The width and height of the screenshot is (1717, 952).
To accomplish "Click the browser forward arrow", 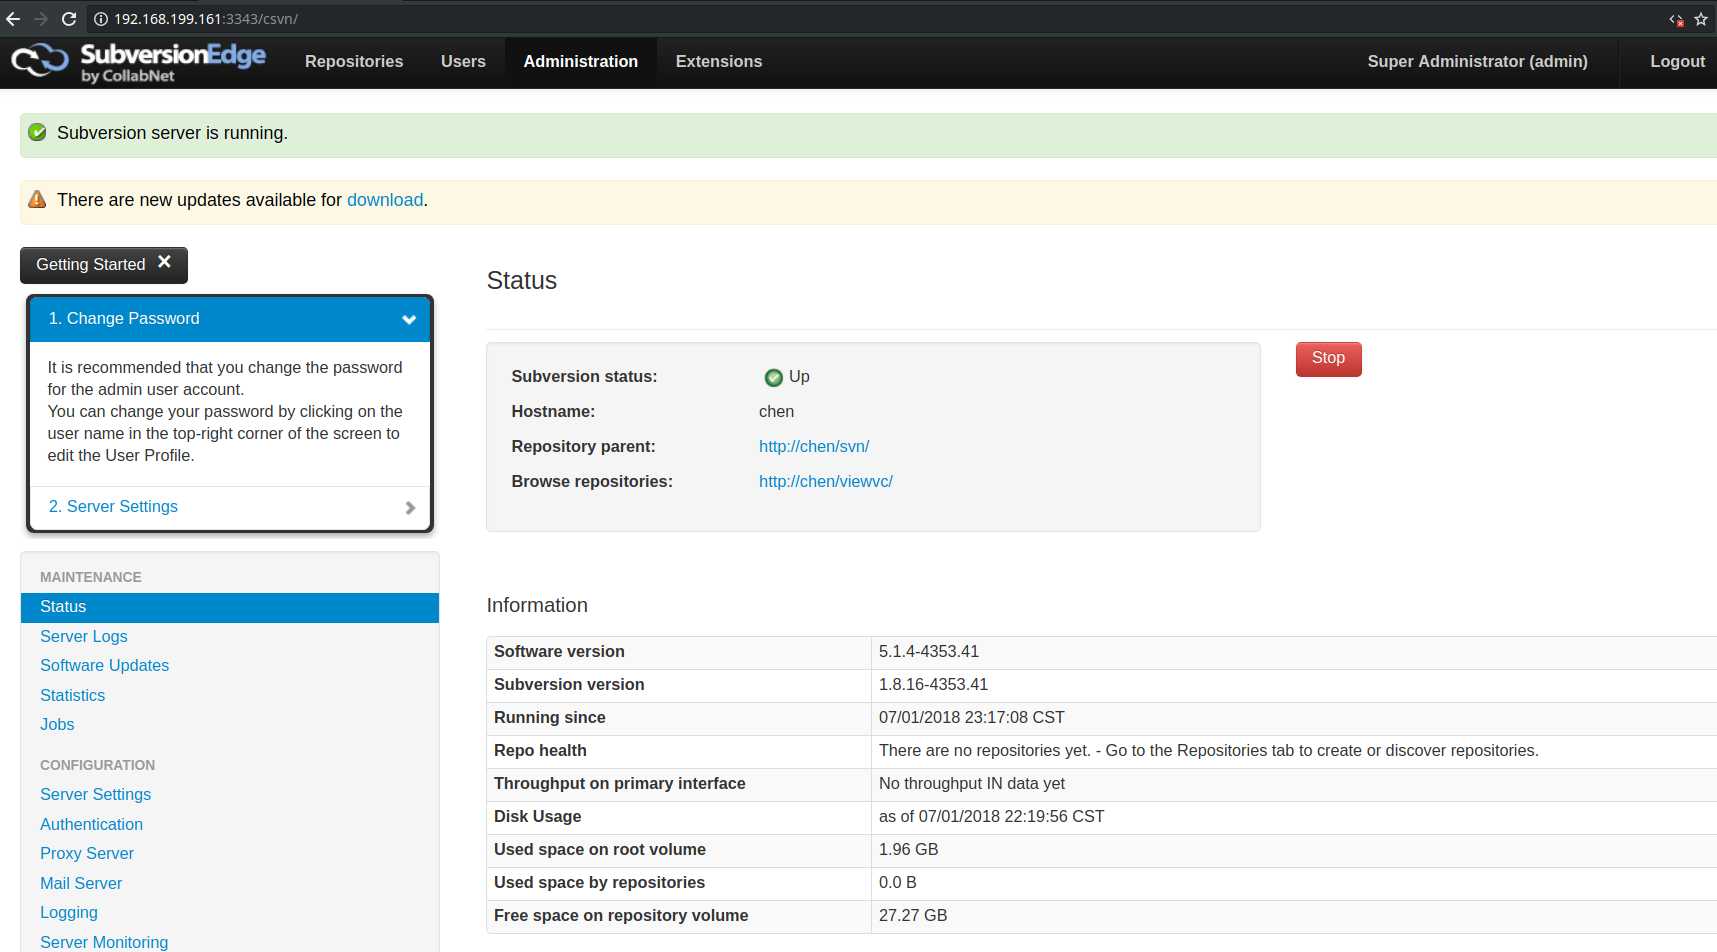I will [41, 19].
